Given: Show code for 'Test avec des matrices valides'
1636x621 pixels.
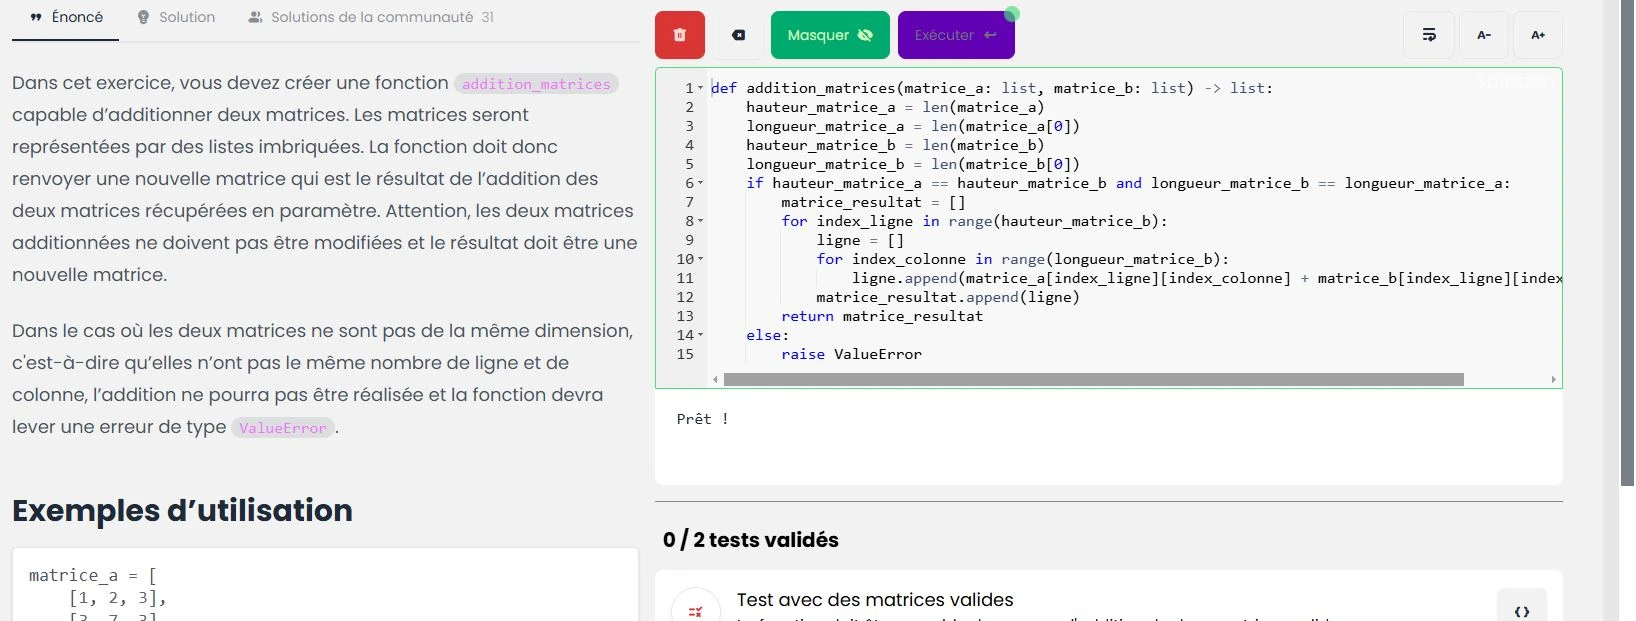Looking at the screenshot, I should [x=1521, y=610].
